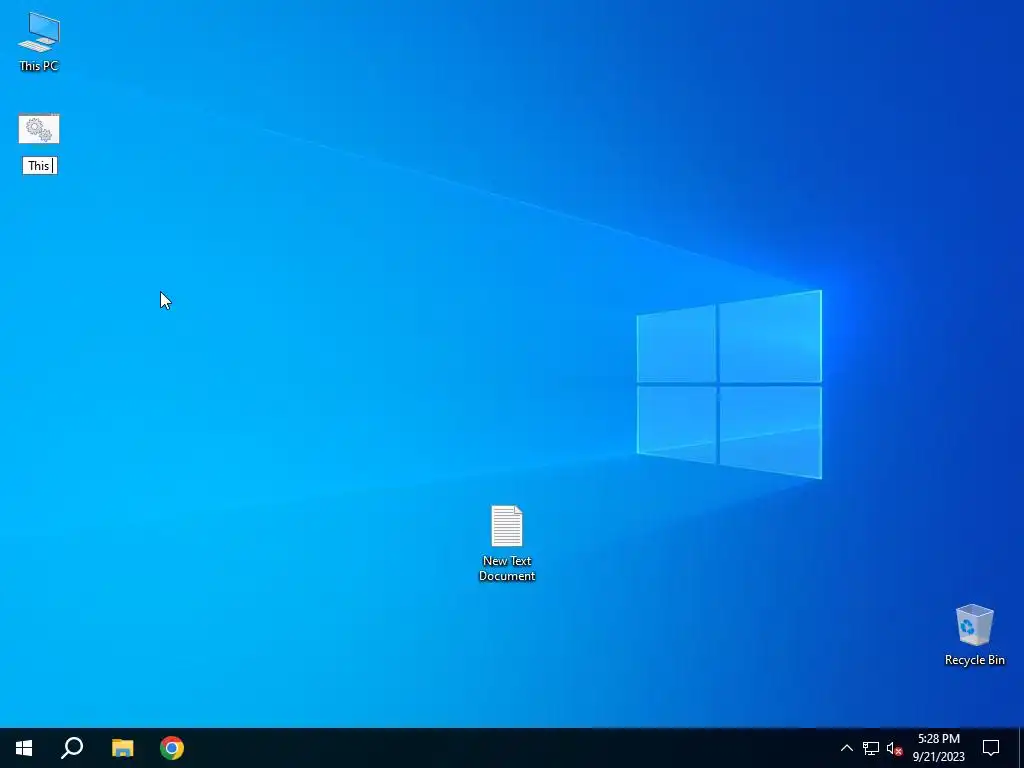Show hidden system tray icons
This screenshot has height=768, width=1024.
pos(846,748)
